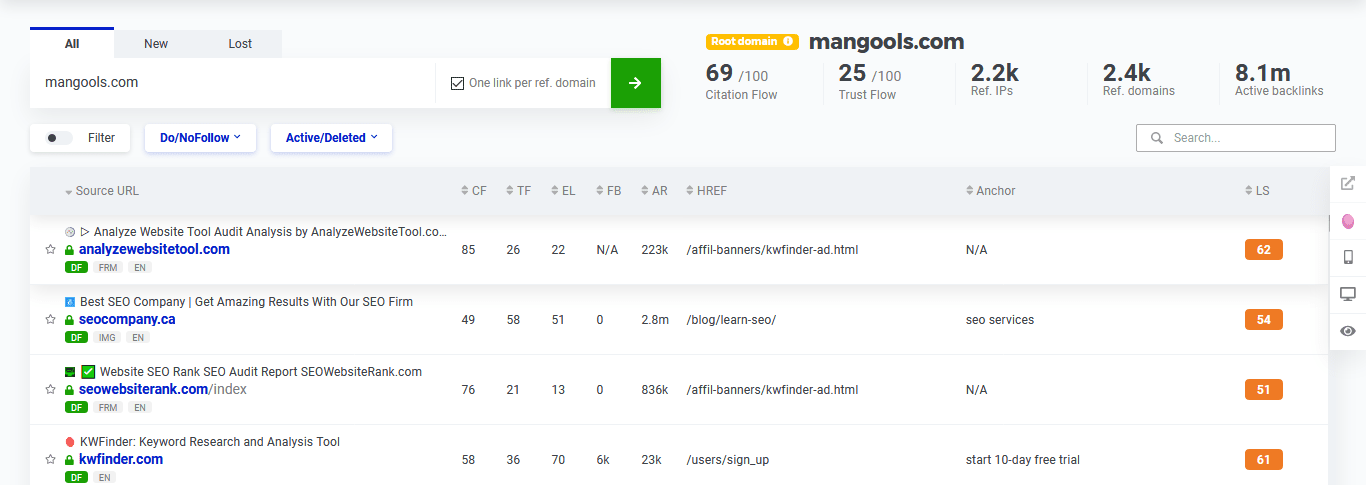Viewport: 1366px width, 485px height.
Task: Click the green arrow submit button
Action: click(x=635, y=83)
